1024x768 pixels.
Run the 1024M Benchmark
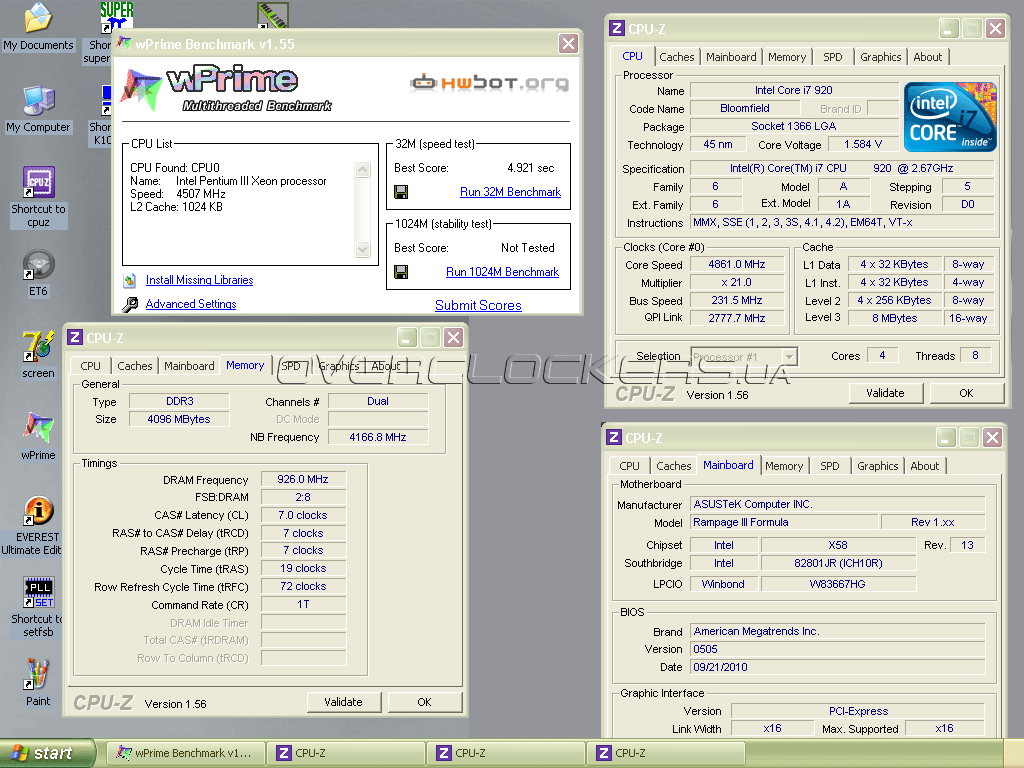pyautogui.click(x=502, y=272)
